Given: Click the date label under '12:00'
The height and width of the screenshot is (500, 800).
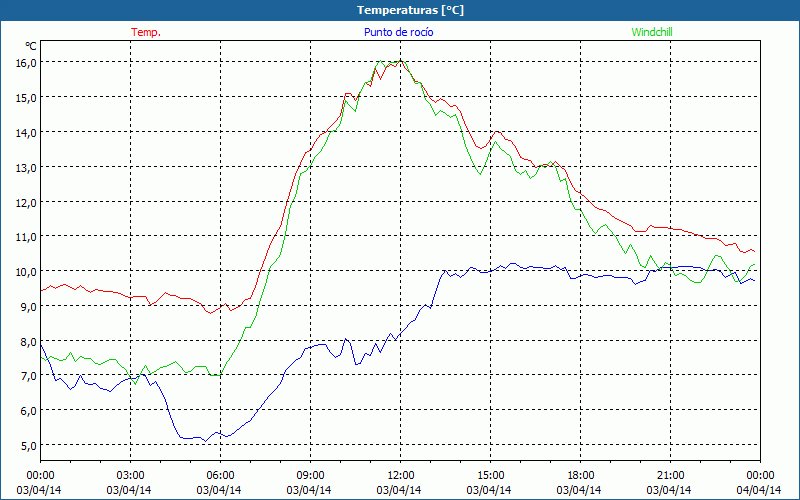Looking at the screenshot, I should [399, 490].
